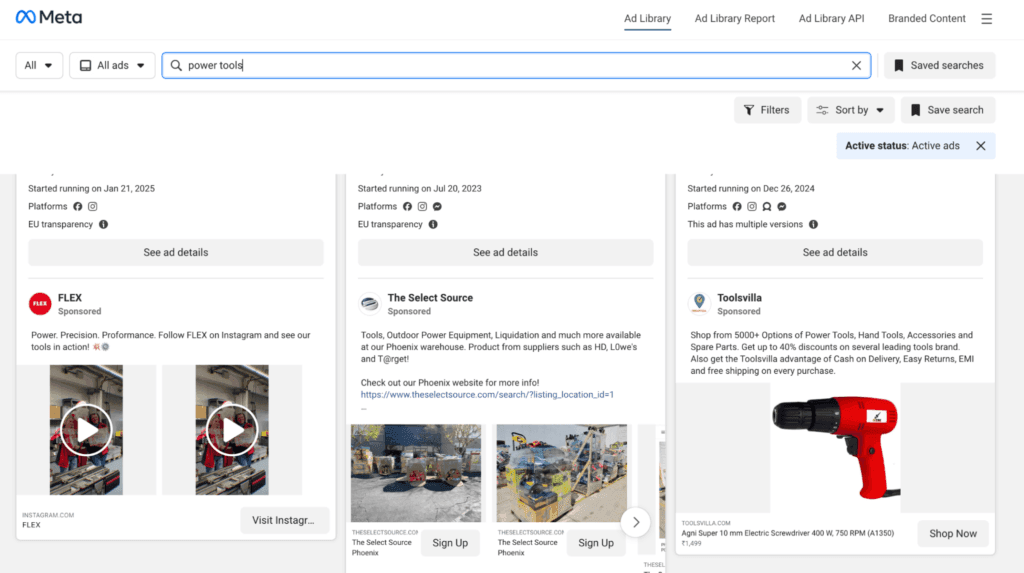Viewport: 1024px width, 573px height.
Task: Click 'Started running on Jan 21, 2025' text
Action: click(x=91, y=188)
